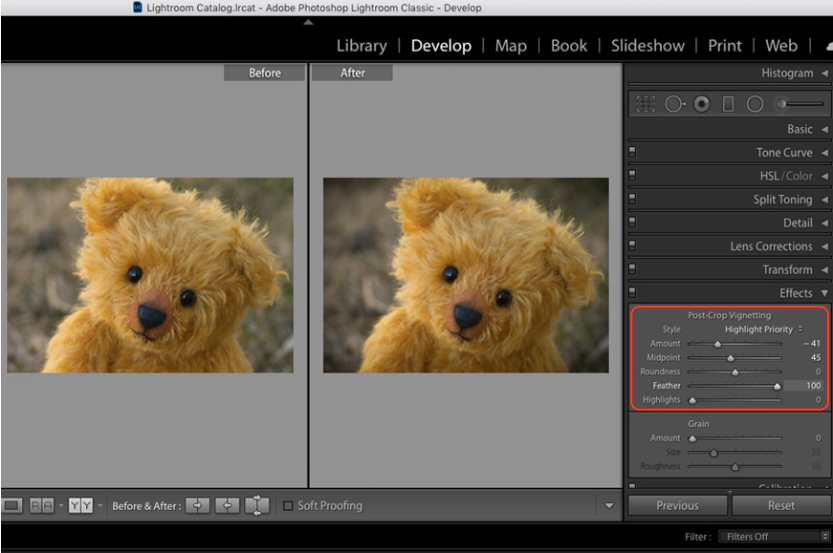Viewport: 833px width, 553px height.
Task: Click the vignette Amount value -41
Action: click(812, 344)
